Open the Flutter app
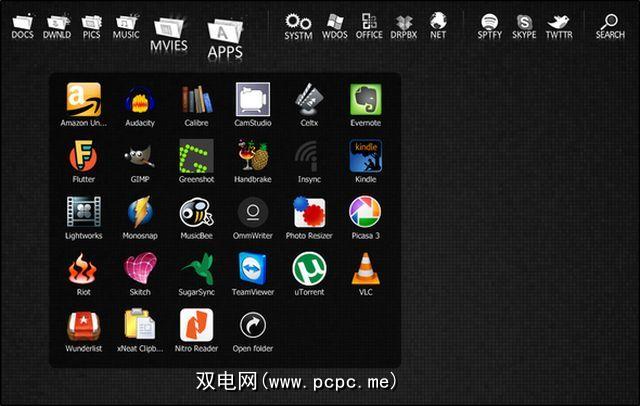 click(x=84, y=161)
